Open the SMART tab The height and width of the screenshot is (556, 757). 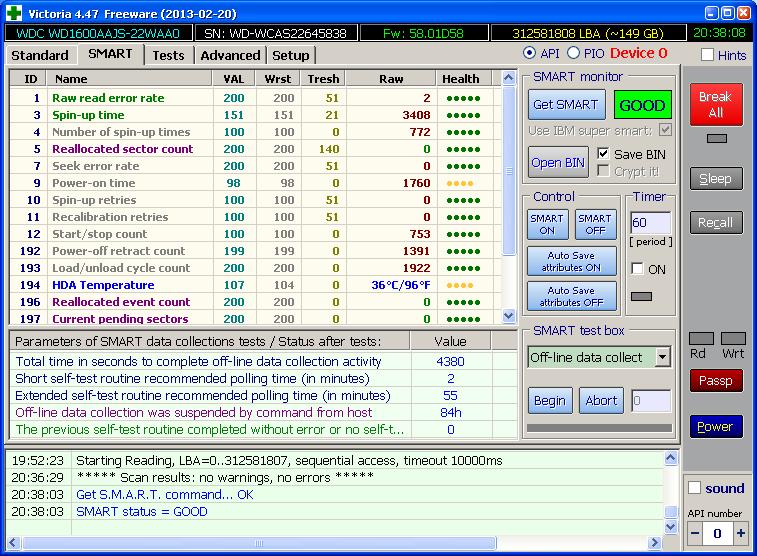[110, 54]
